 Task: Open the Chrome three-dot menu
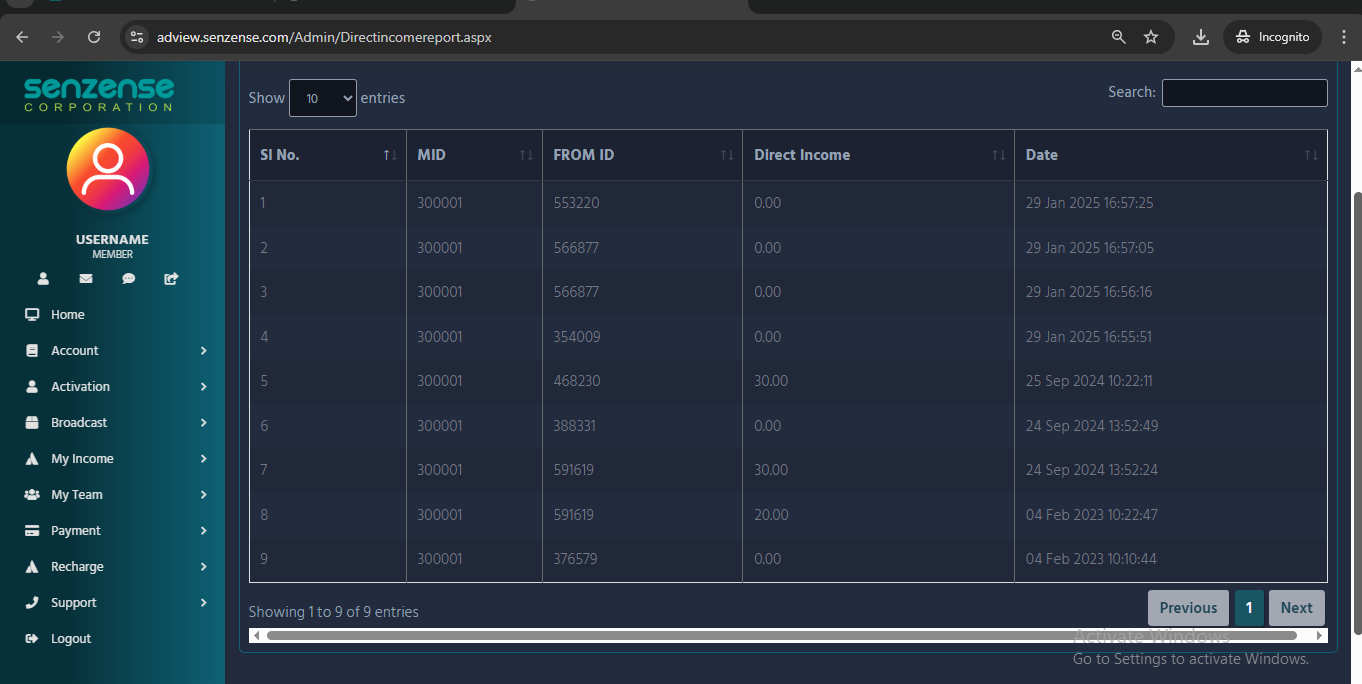click(1343, 37)
